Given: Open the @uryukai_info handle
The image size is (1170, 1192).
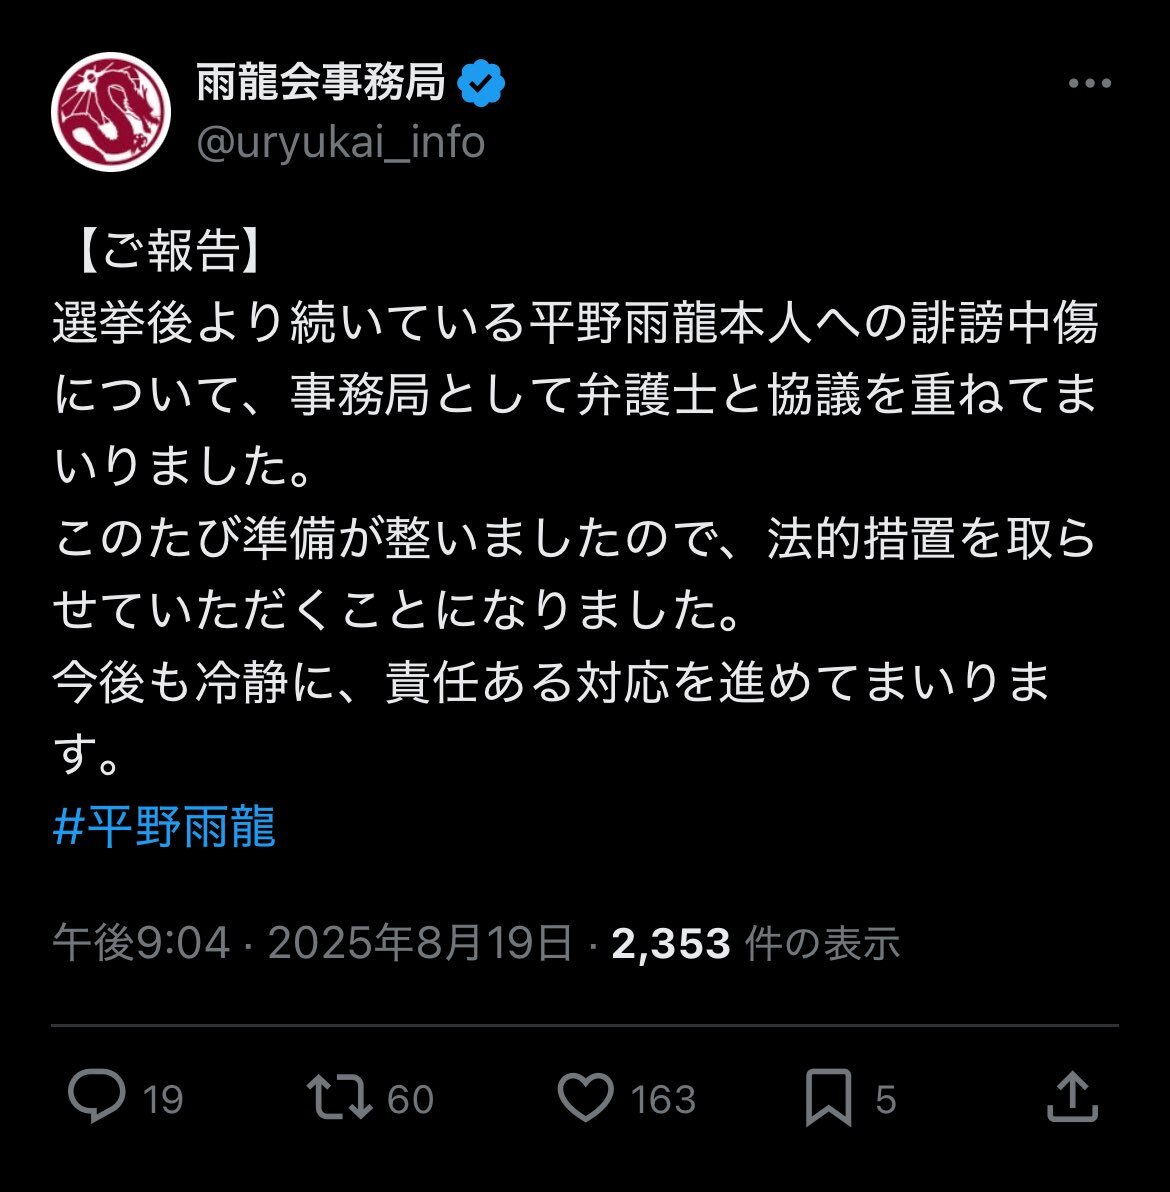Looking at the screenshot, I should point(341,142).
